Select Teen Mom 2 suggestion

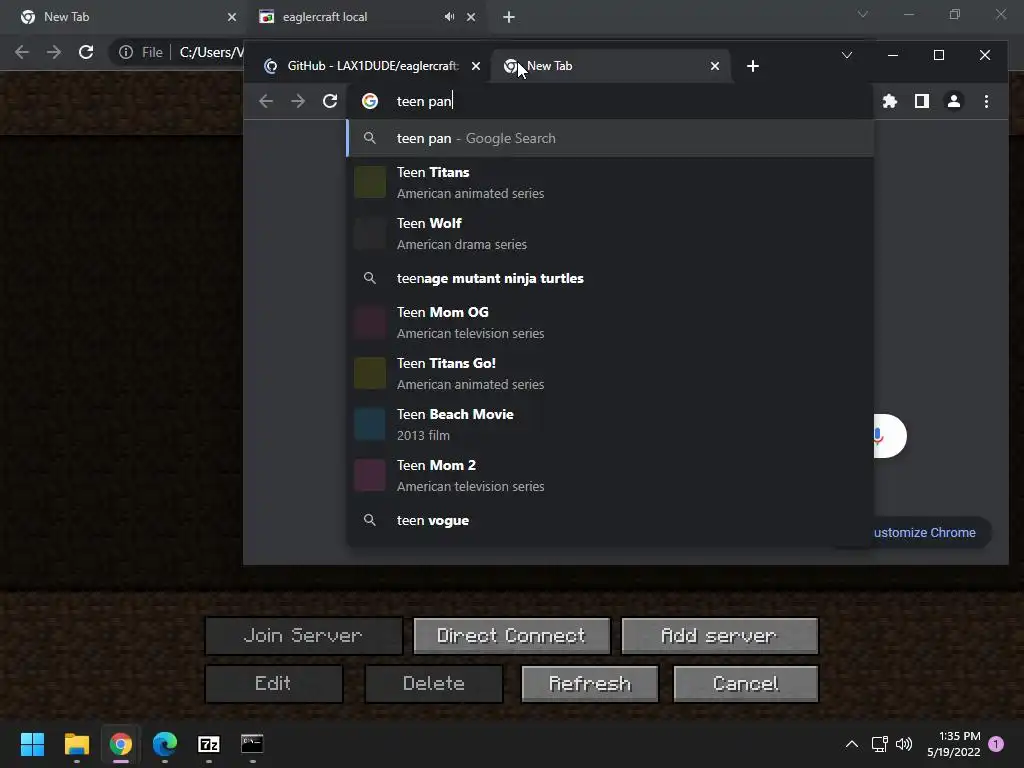[610, 475]
